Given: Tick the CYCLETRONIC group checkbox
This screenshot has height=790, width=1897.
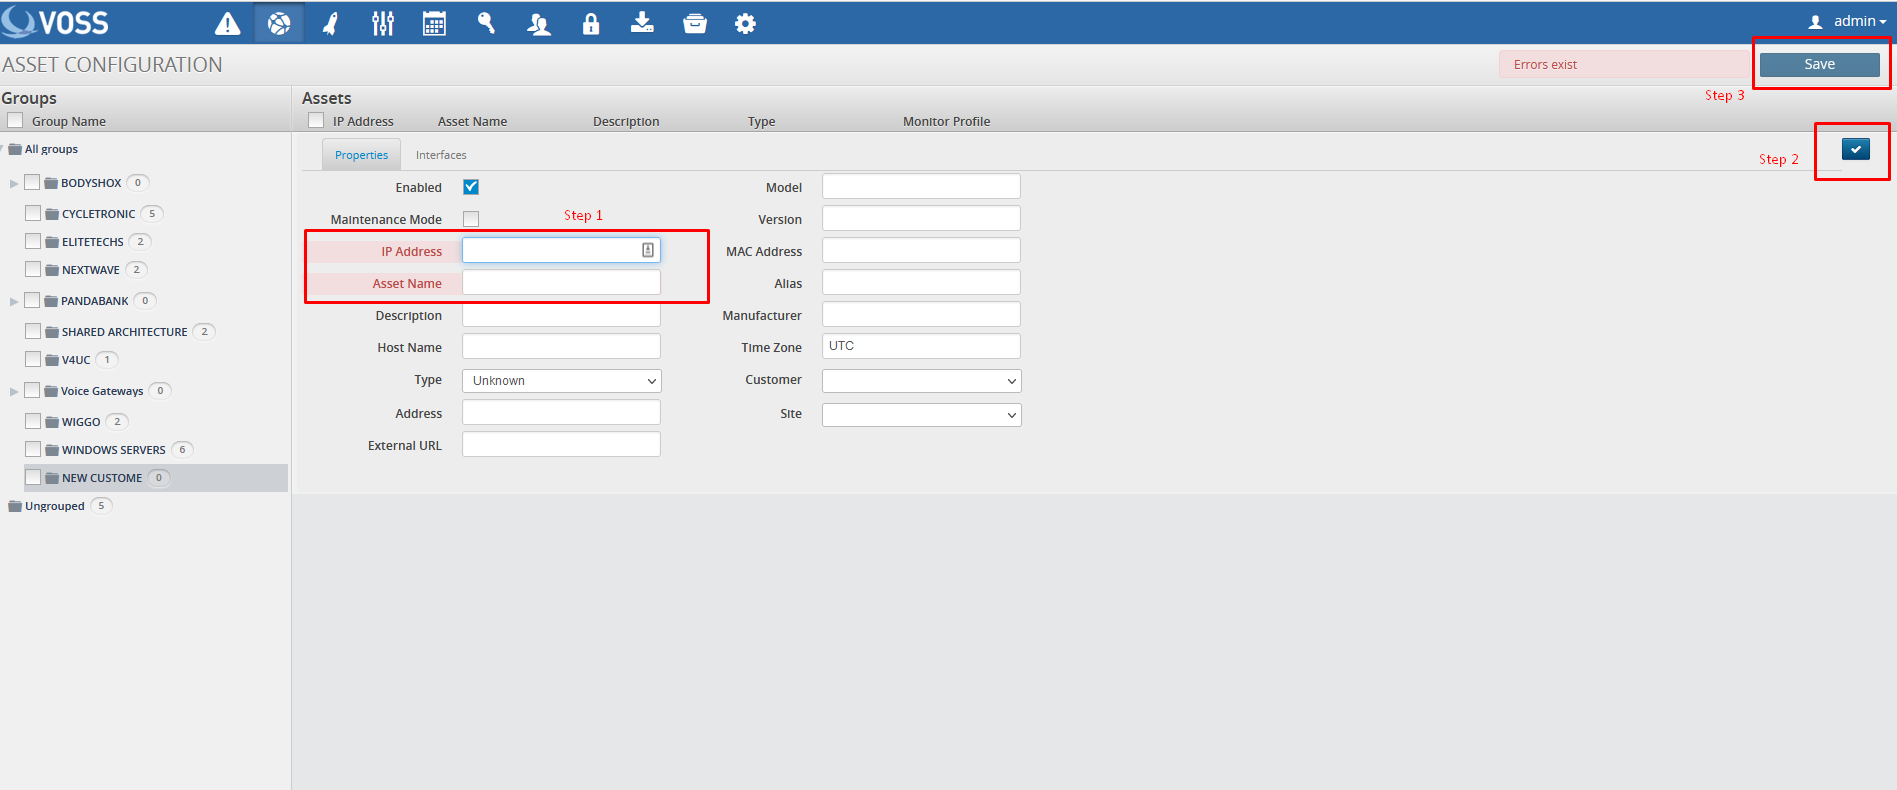Looking at the screenshot, I should [33, 213].
